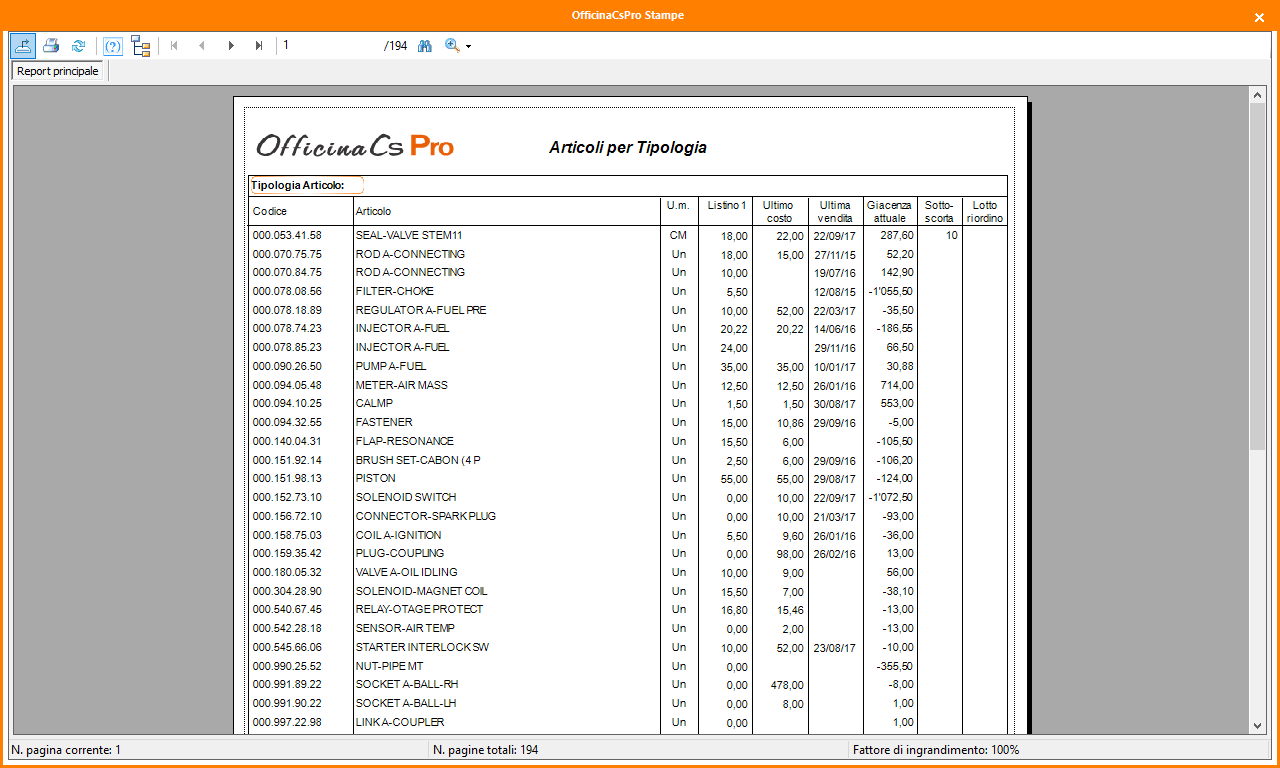
Task: Click ultimo costo value 478,00
Action: [786, 684]
